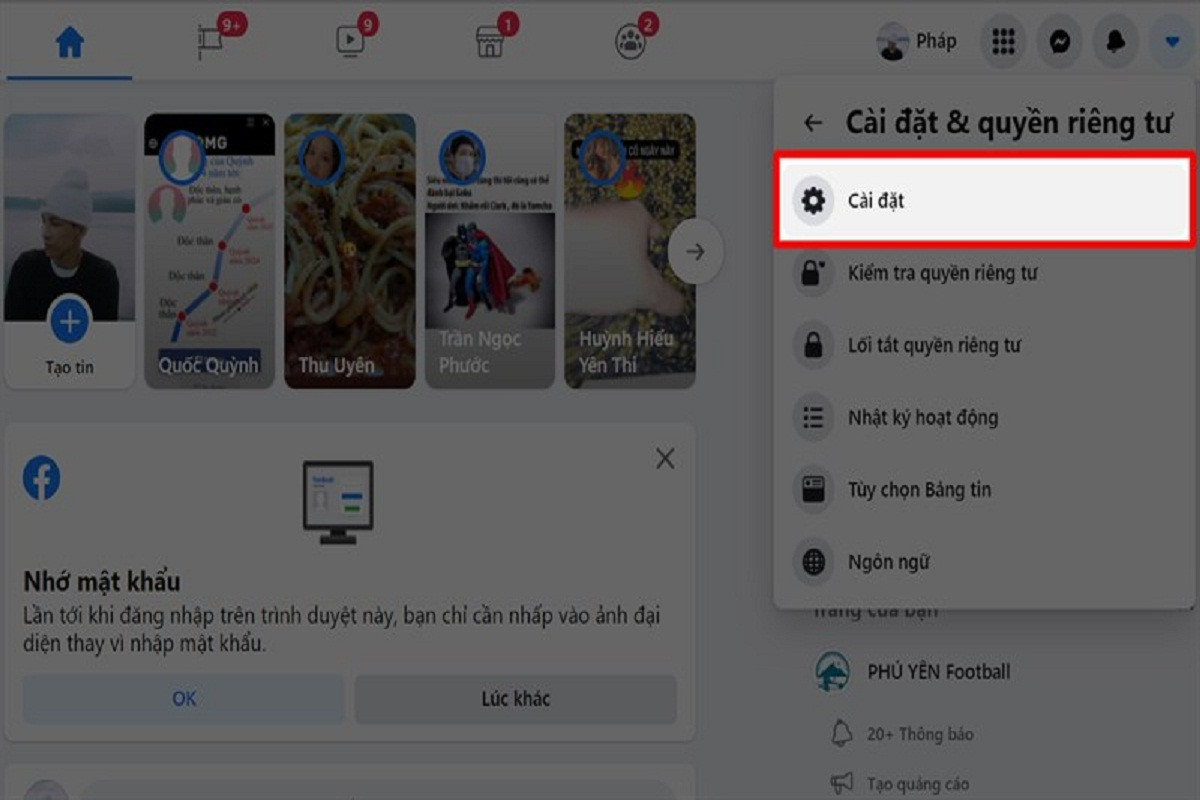The width and height of the screenshot is (1200, 800).
Task: Click Trần Ngọc Phước's story avatar ring
Action: pos(461,157)
